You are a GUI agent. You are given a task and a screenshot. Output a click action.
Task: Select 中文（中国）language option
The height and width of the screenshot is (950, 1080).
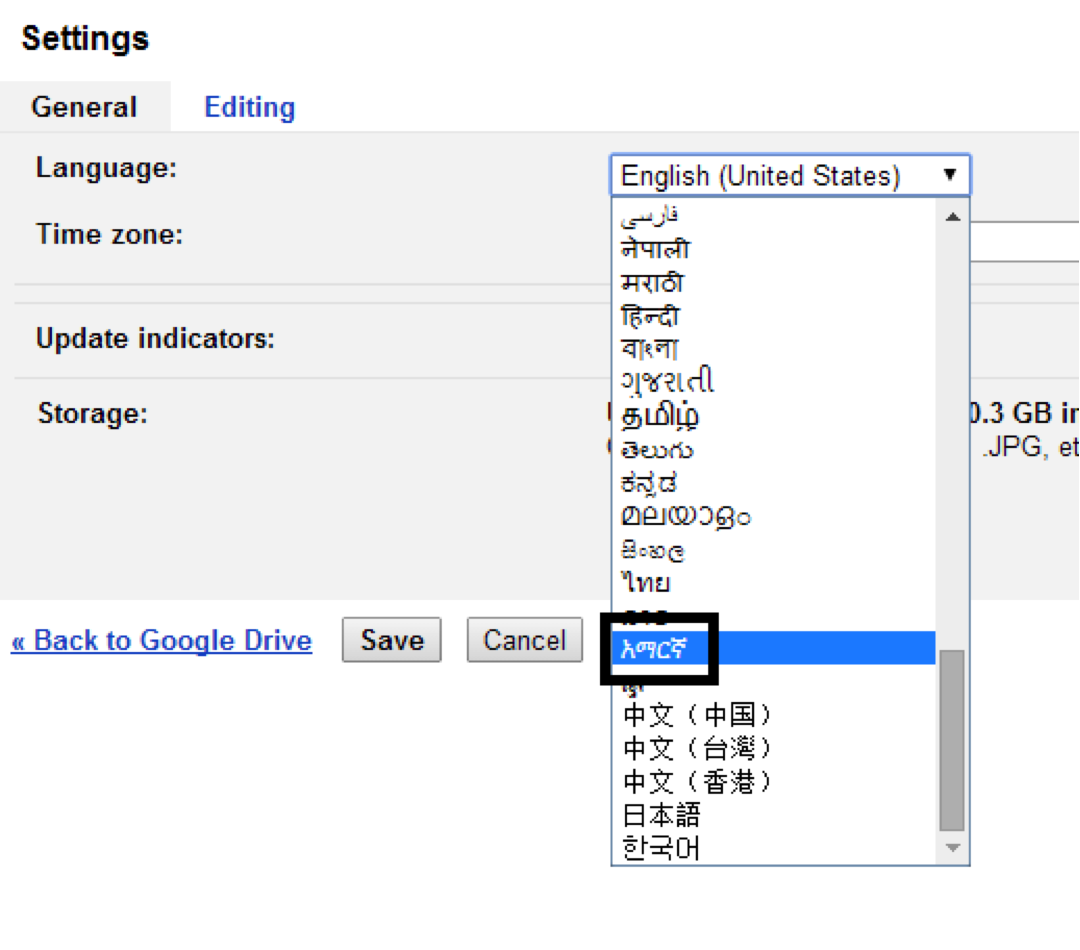[x=697, y=715]
